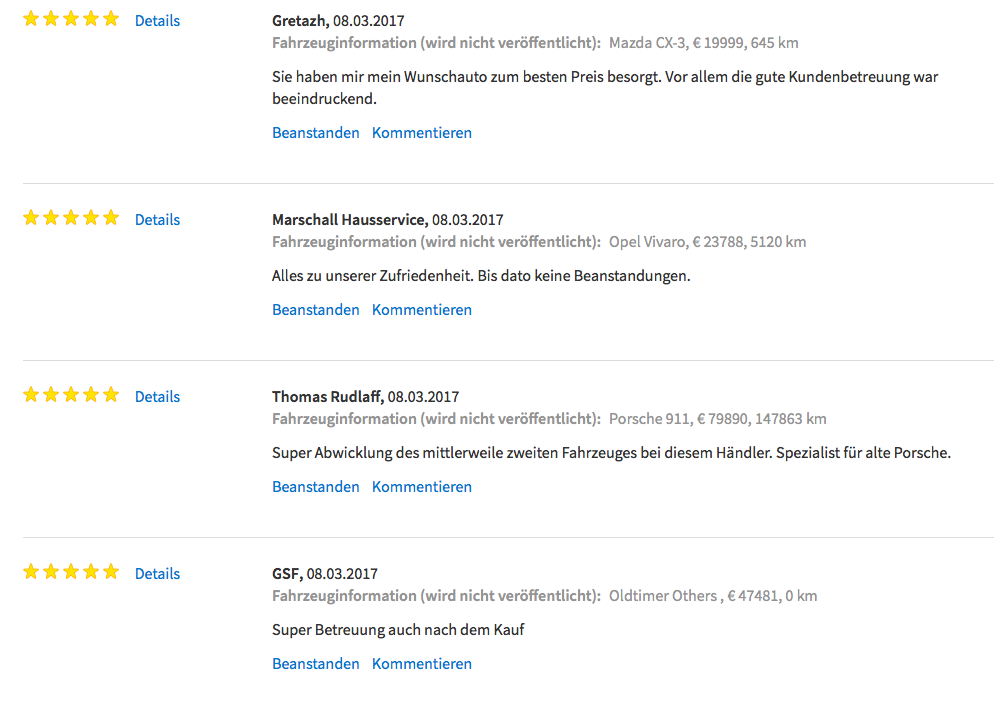Click Beanstanden under the Oldtimer Others review
The height and width of the screenshot is (702, 994).
[x=316, y=663]
